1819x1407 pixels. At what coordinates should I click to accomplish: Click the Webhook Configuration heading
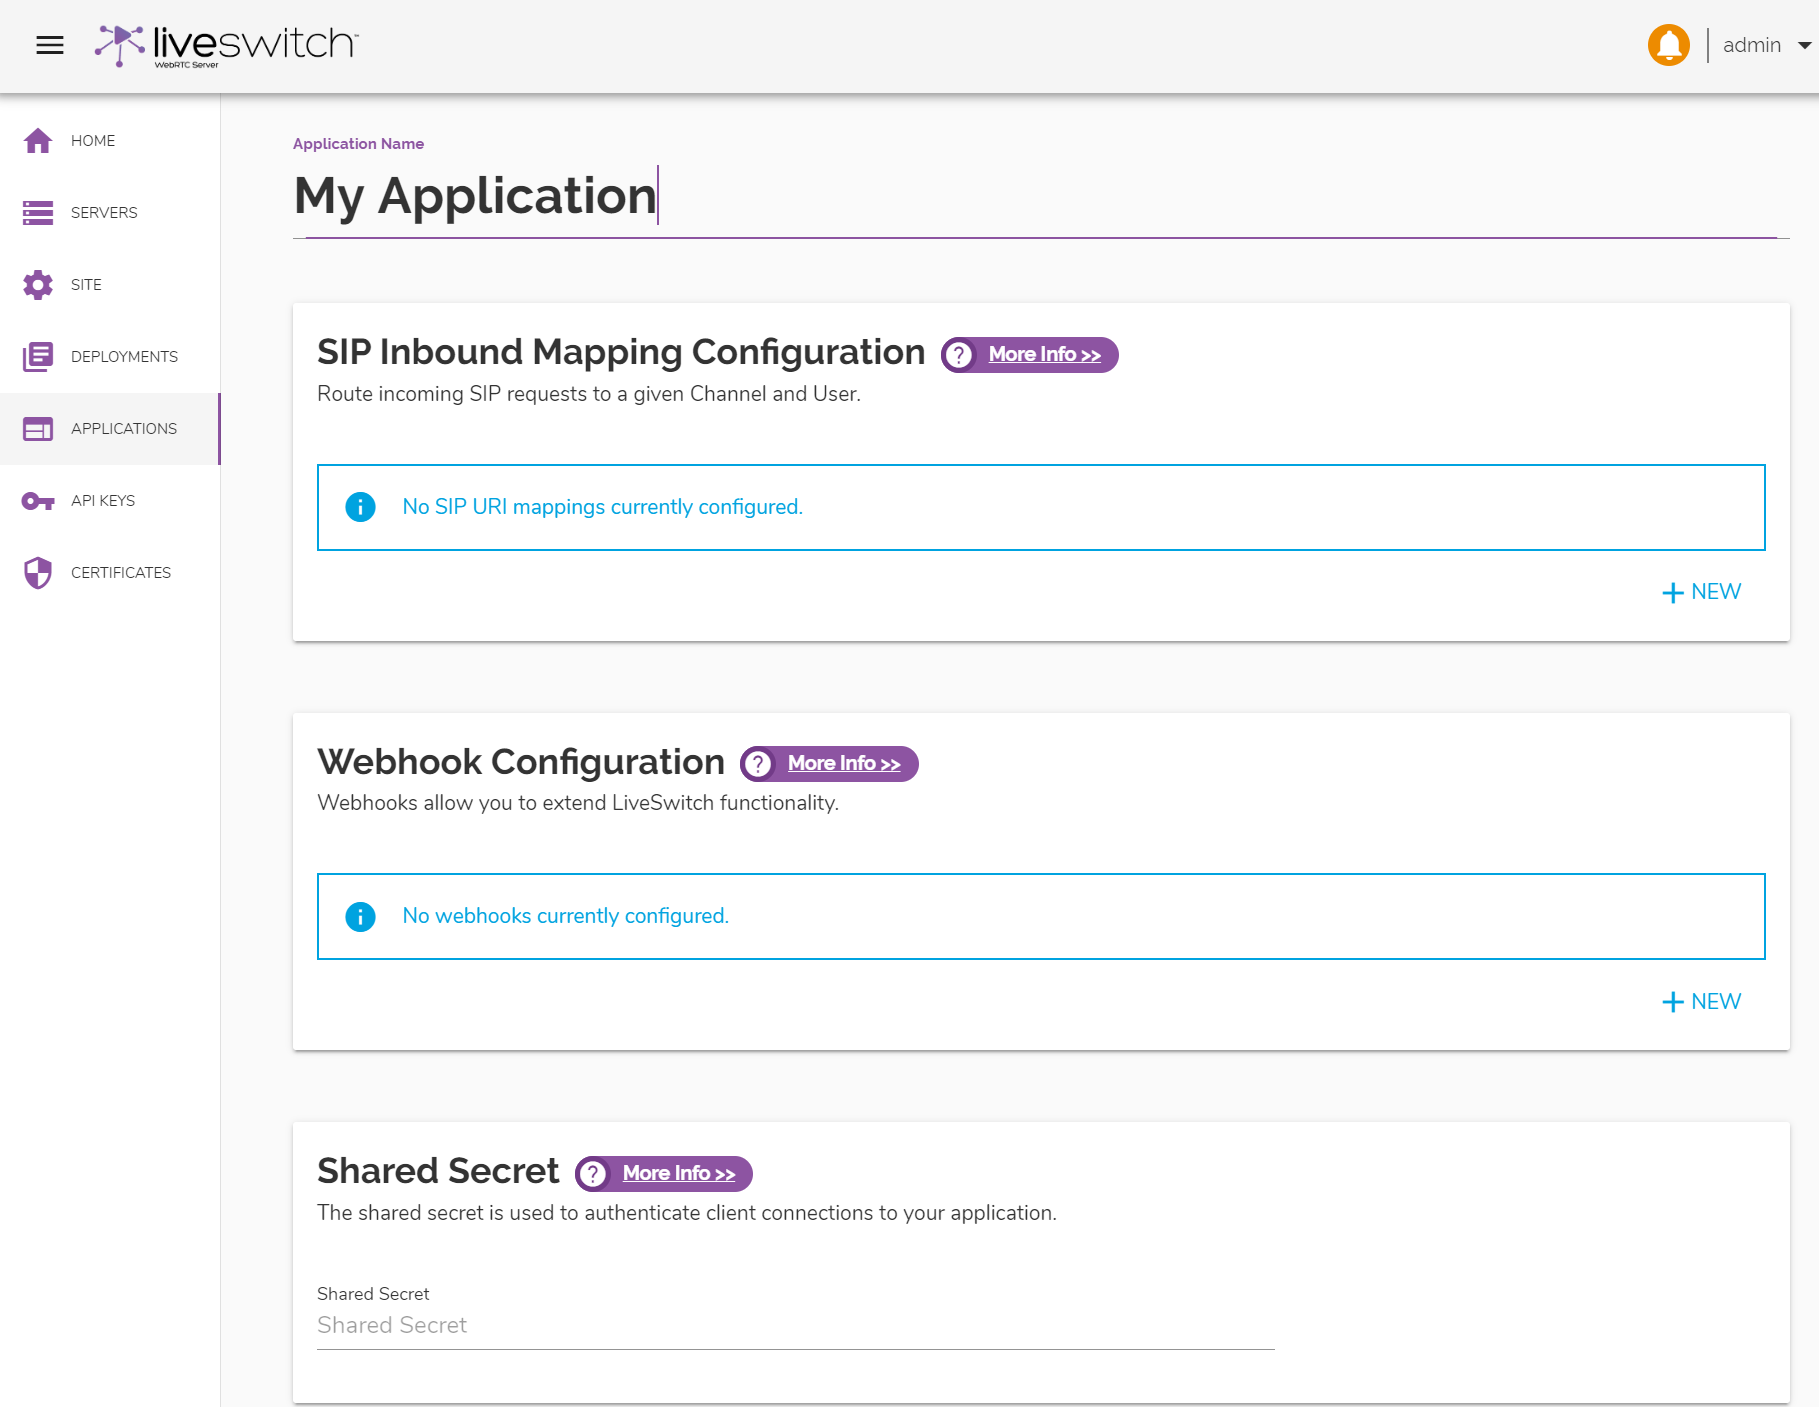click(521, 762)
